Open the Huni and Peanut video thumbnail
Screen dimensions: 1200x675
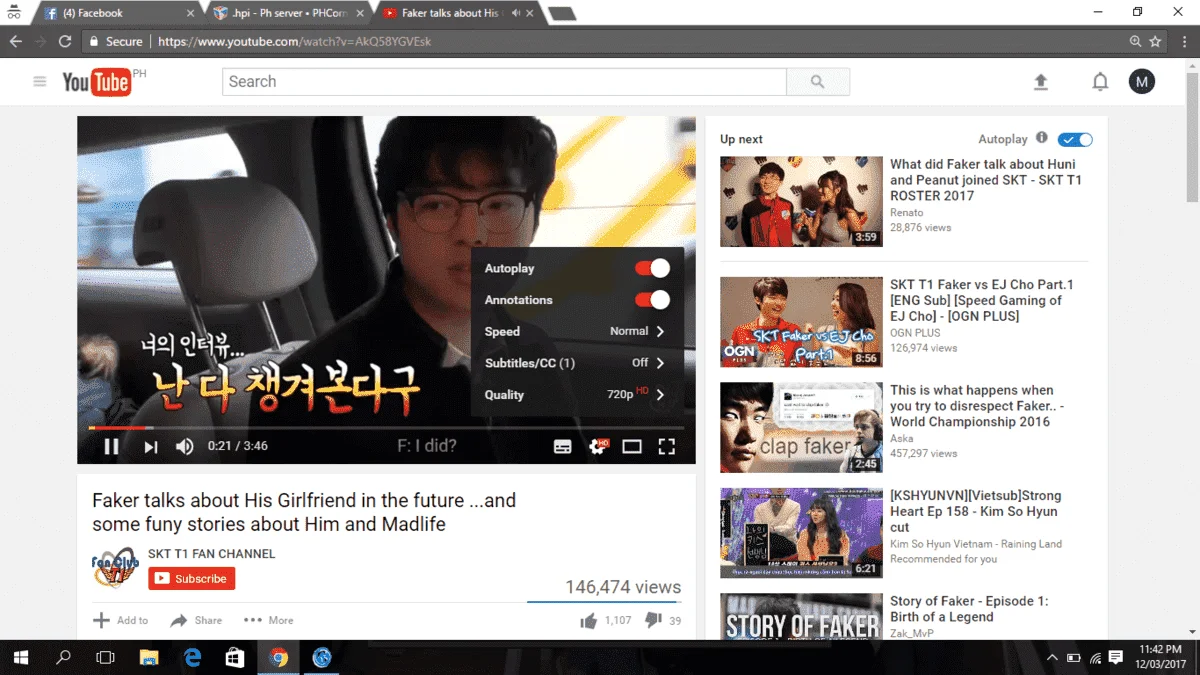(x=801, y=201)
